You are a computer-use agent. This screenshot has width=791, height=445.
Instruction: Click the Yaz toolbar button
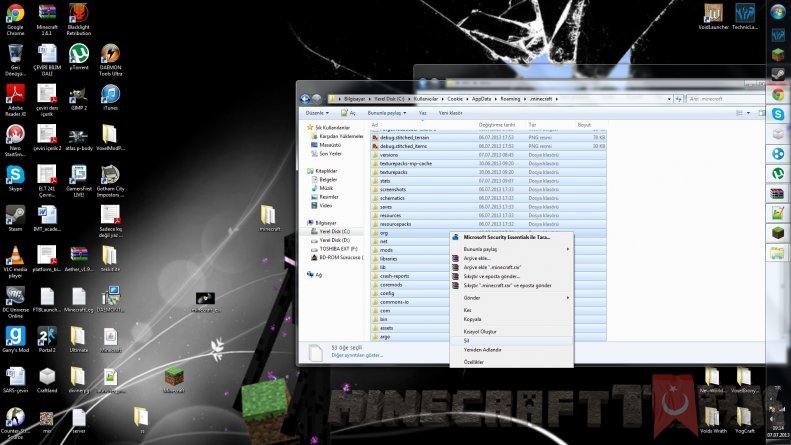[423, 113]
